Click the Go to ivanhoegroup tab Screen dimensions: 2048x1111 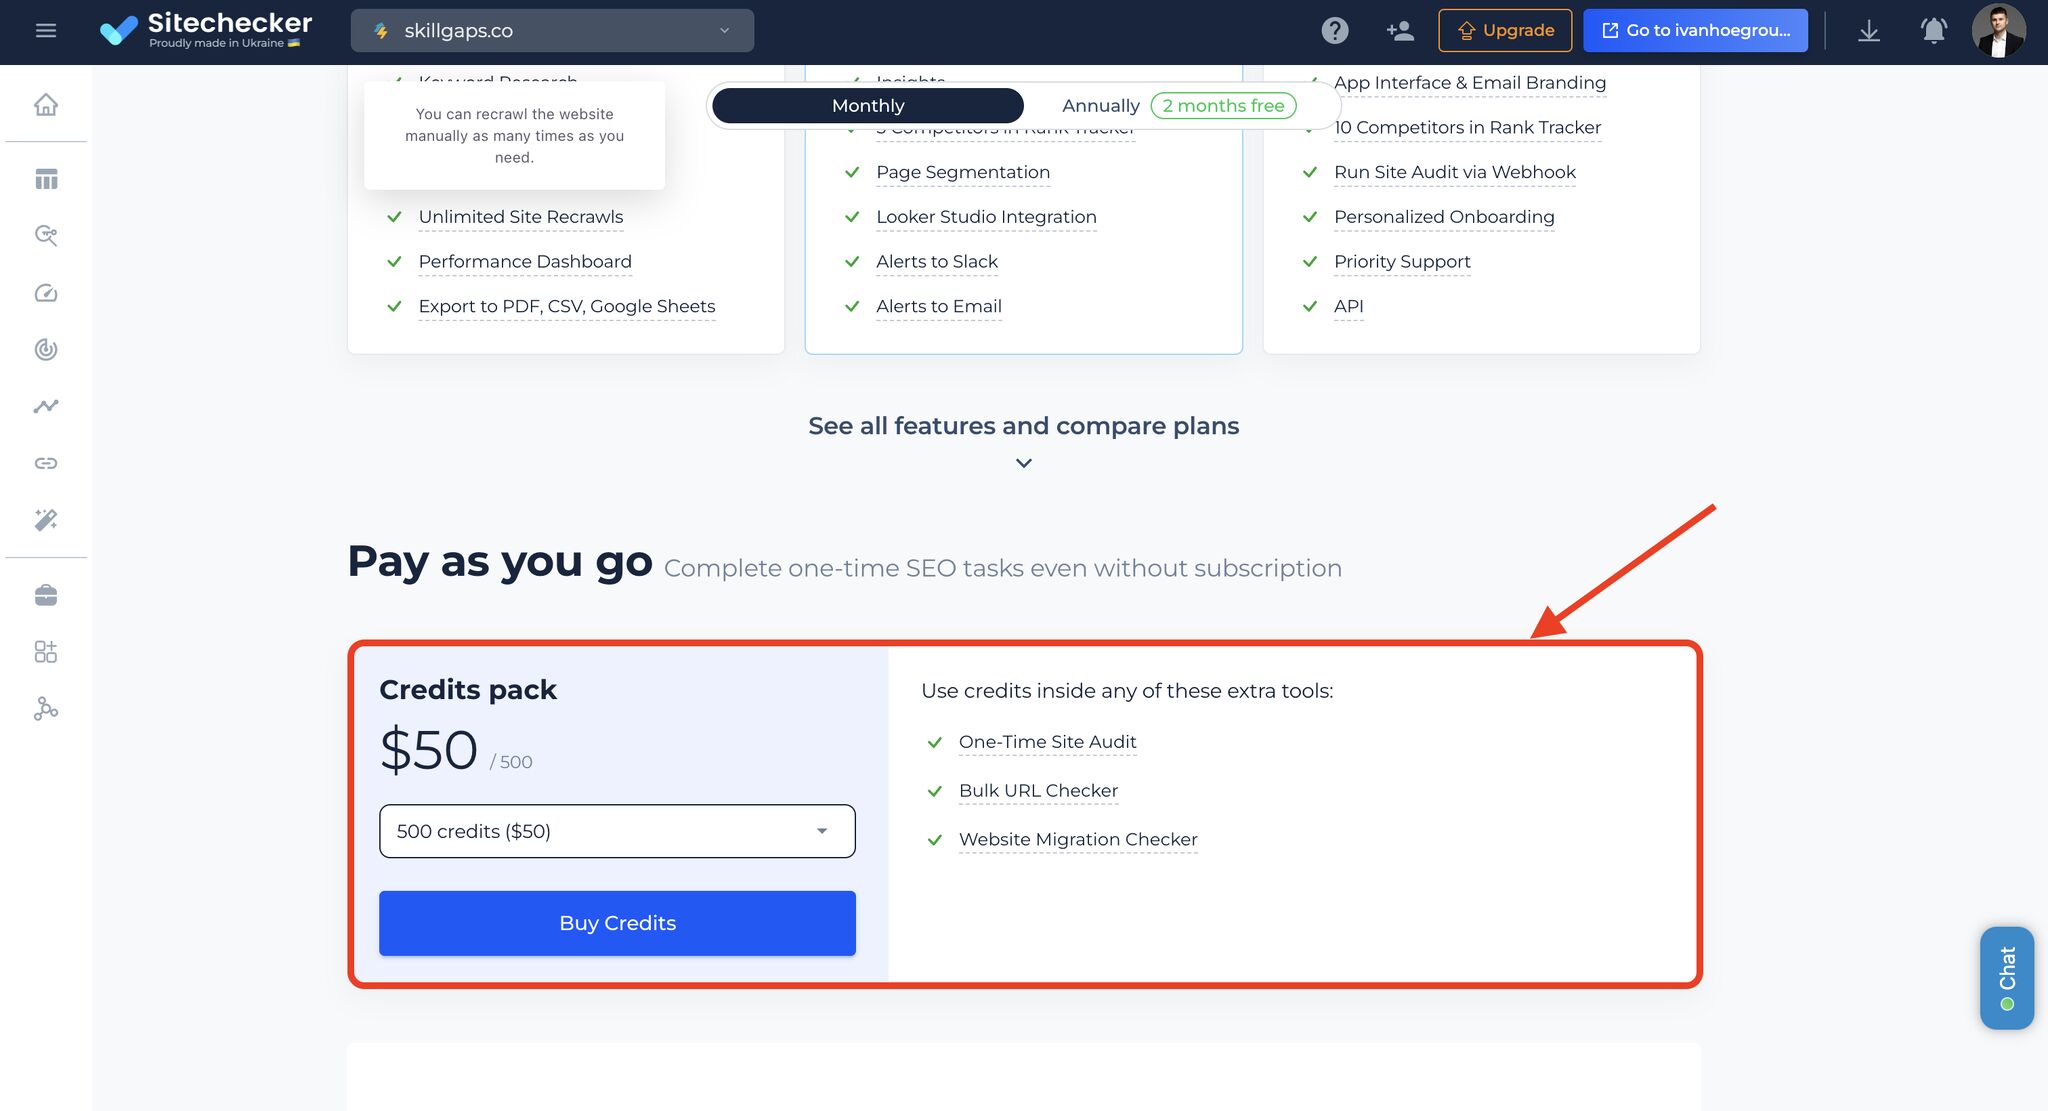pyautogui.click(x=1695, y=30)
